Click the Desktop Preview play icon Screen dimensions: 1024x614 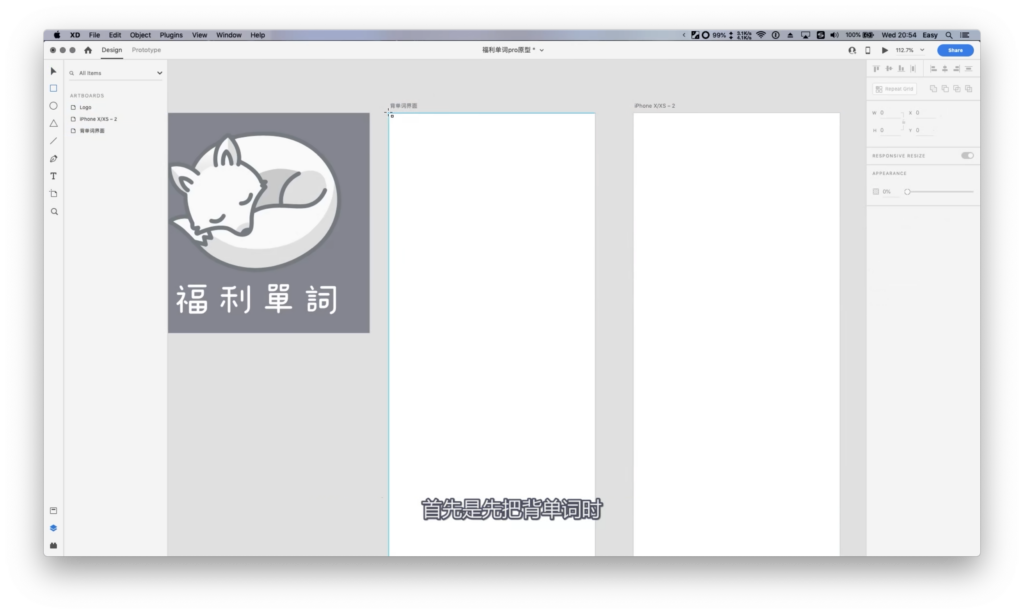[x=884, y=50]
